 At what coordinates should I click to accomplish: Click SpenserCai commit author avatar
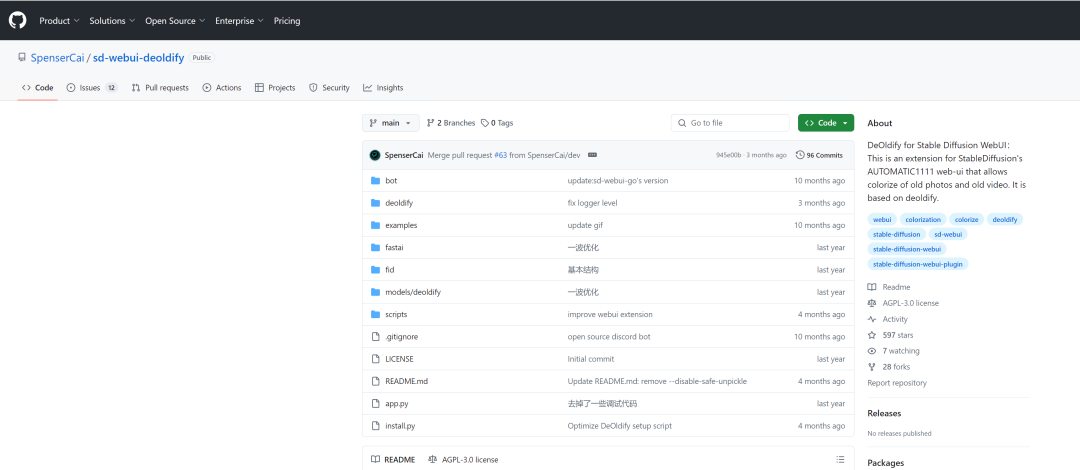coord(375,155)
